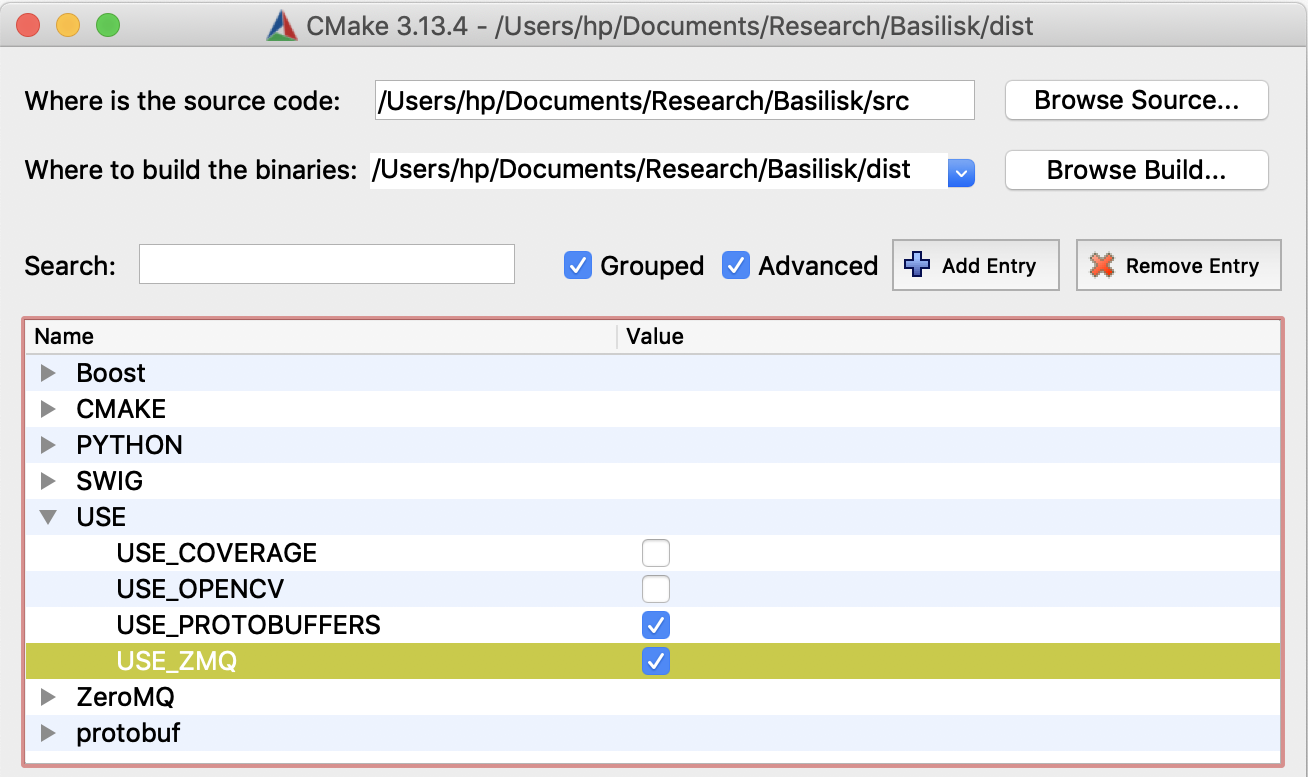Enable the USE_COVERAGE checkbox

(656, 553)
